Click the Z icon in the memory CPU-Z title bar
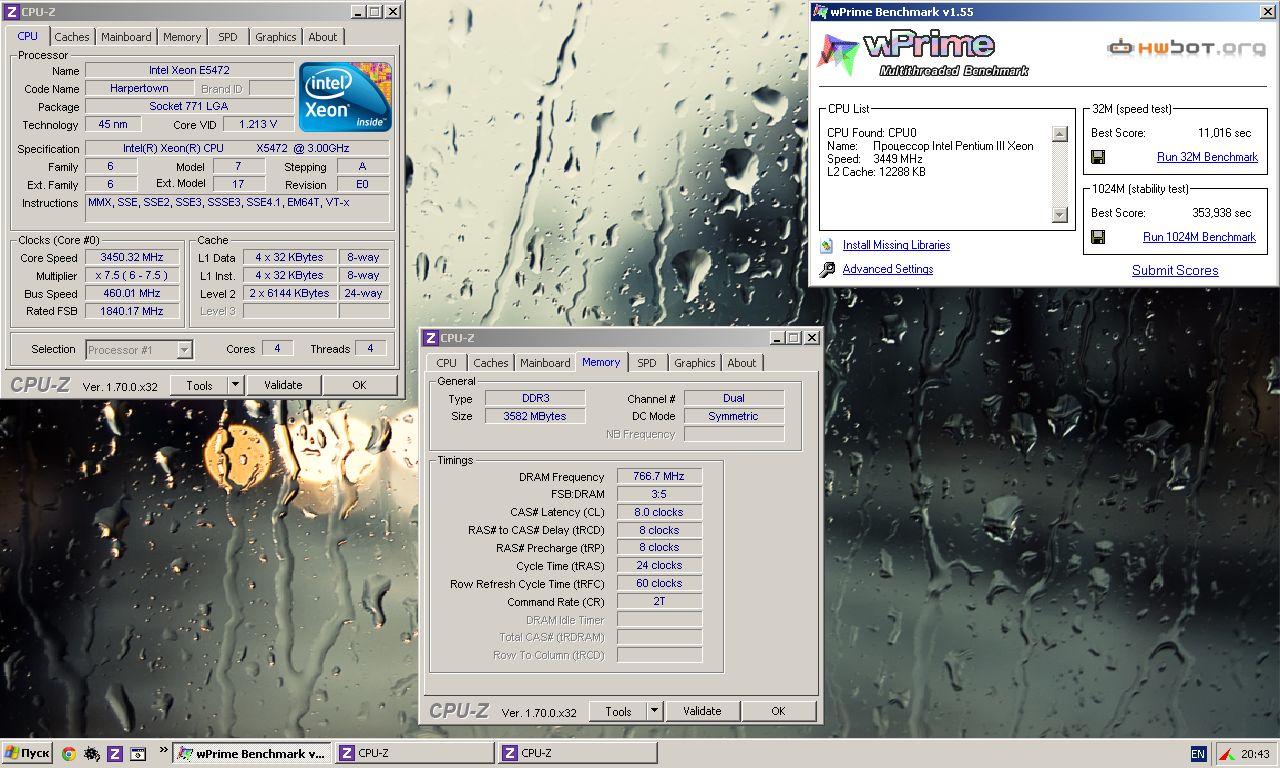1280x768 pixels. click(431, 338)
